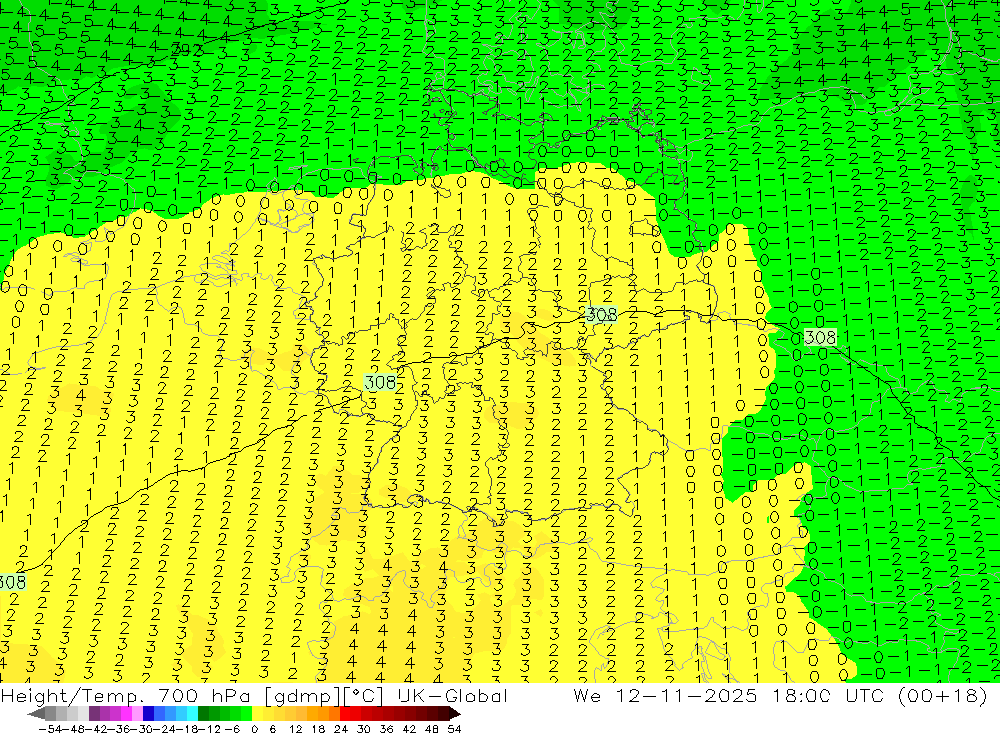This screenshot has width=1000, height=733.
Task: Click the "36" legend value
Action: pos(386,729)
